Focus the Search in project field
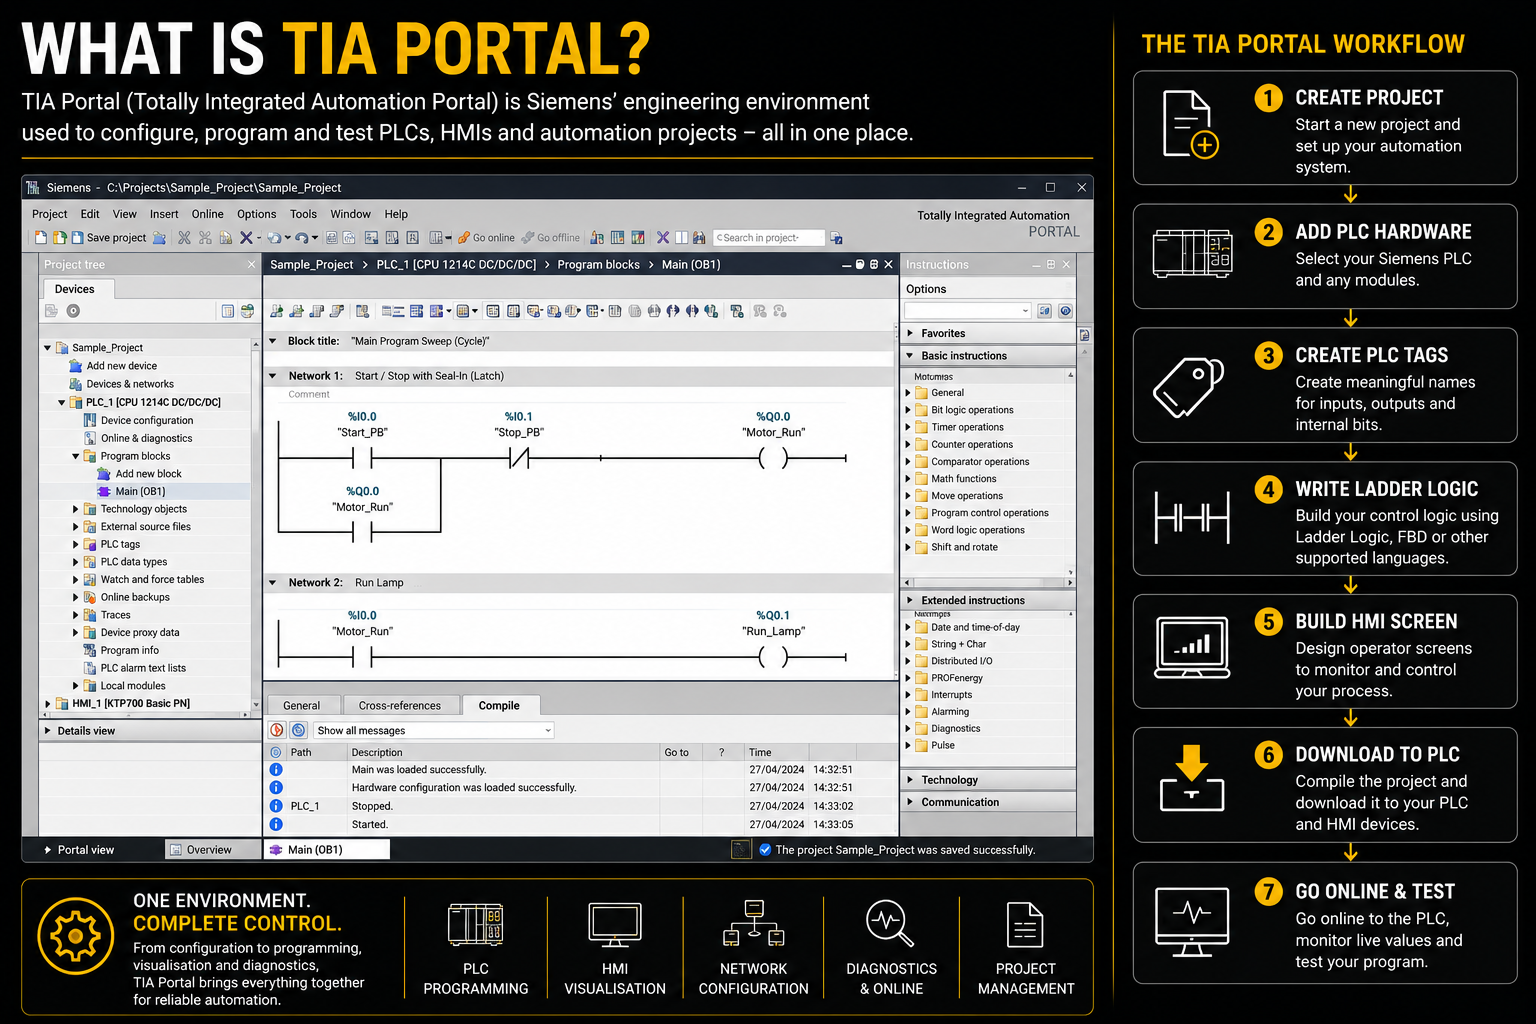The image size is (1536, 1024). pyautogui.click(x=769, y=238)
